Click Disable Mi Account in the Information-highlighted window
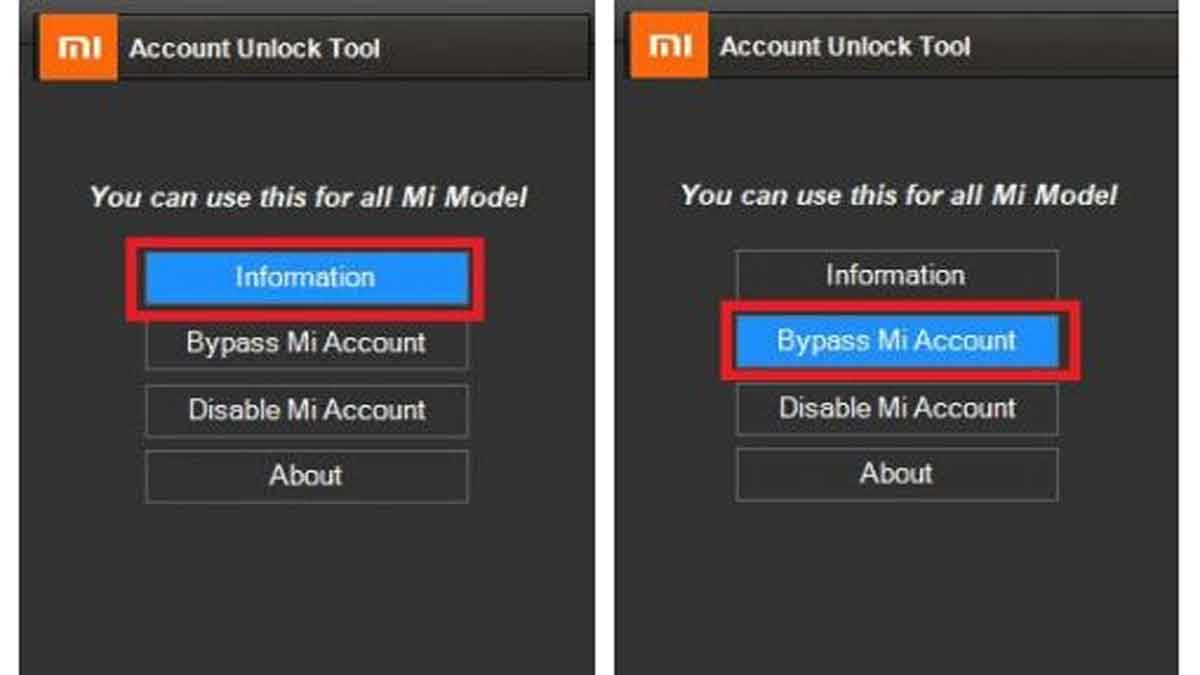1200x675 pixels. pos(306,410)
